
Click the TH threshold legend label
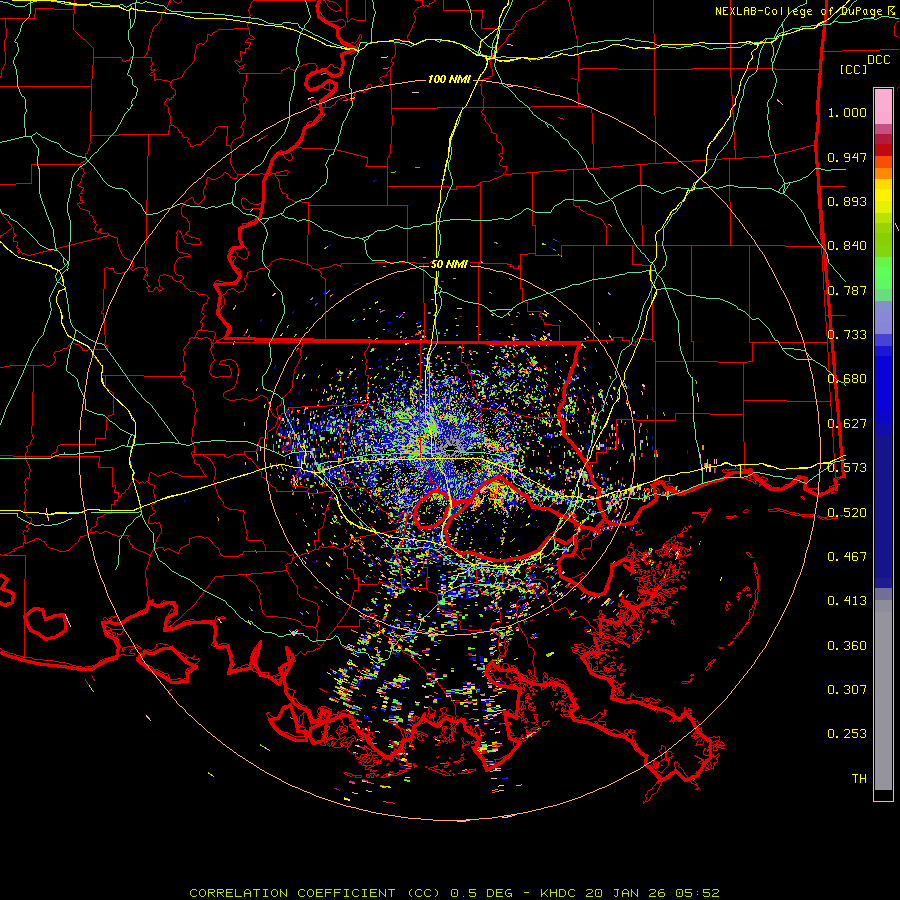859,779
